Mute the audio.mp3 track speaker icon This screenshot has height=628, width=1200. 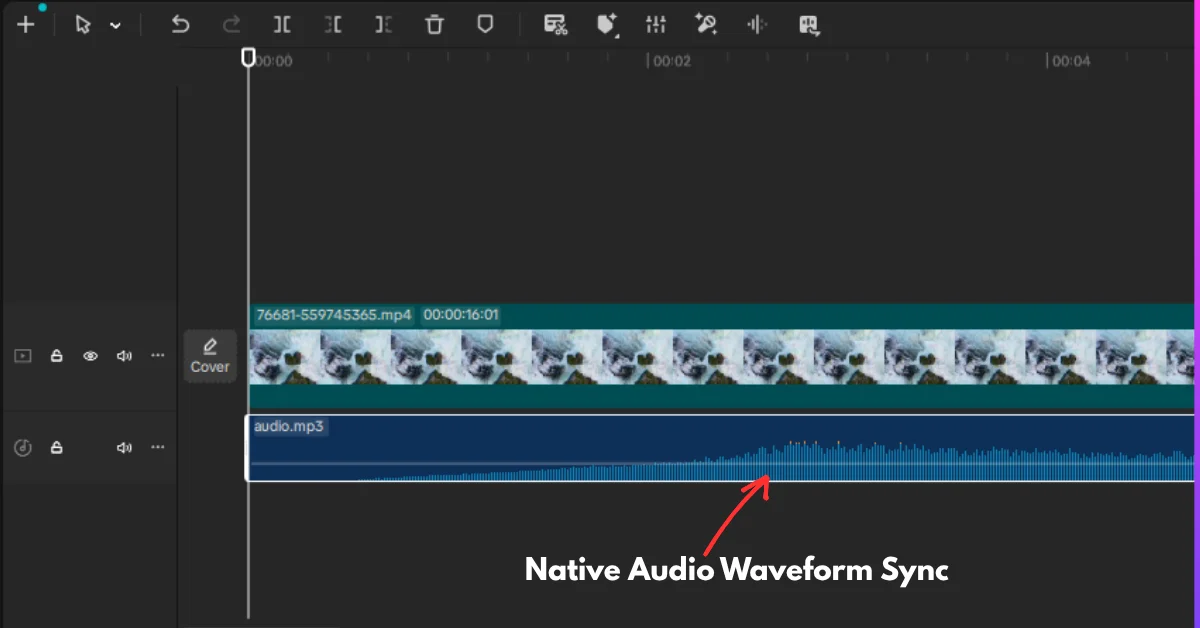coord(124,447)
